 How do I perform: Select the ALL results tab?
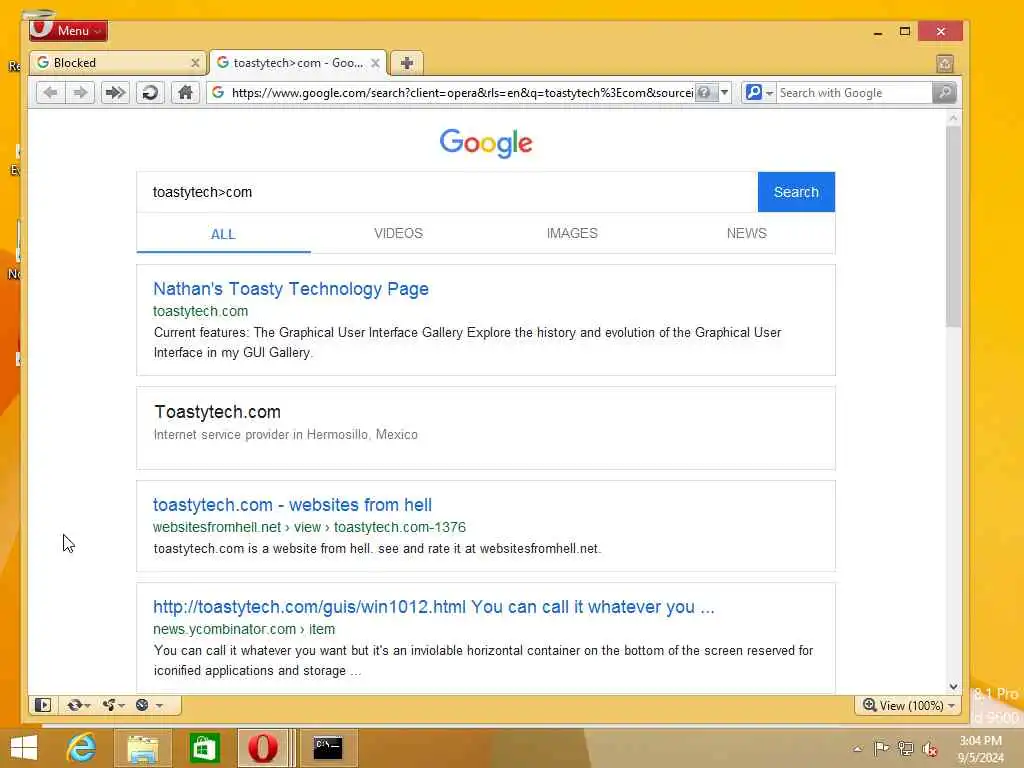pyautogui.click(x=223, y=234)
